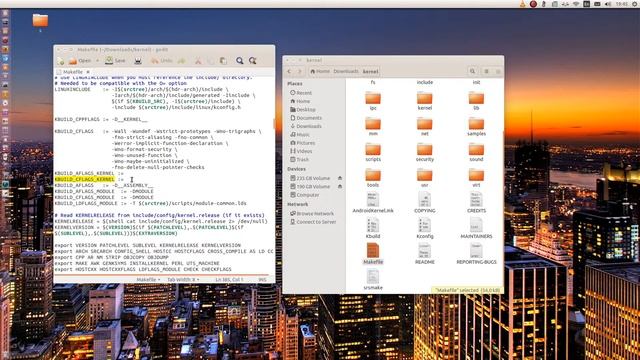Select the lib folder
This screenshot has height=360, width=640.
[476, 101]
